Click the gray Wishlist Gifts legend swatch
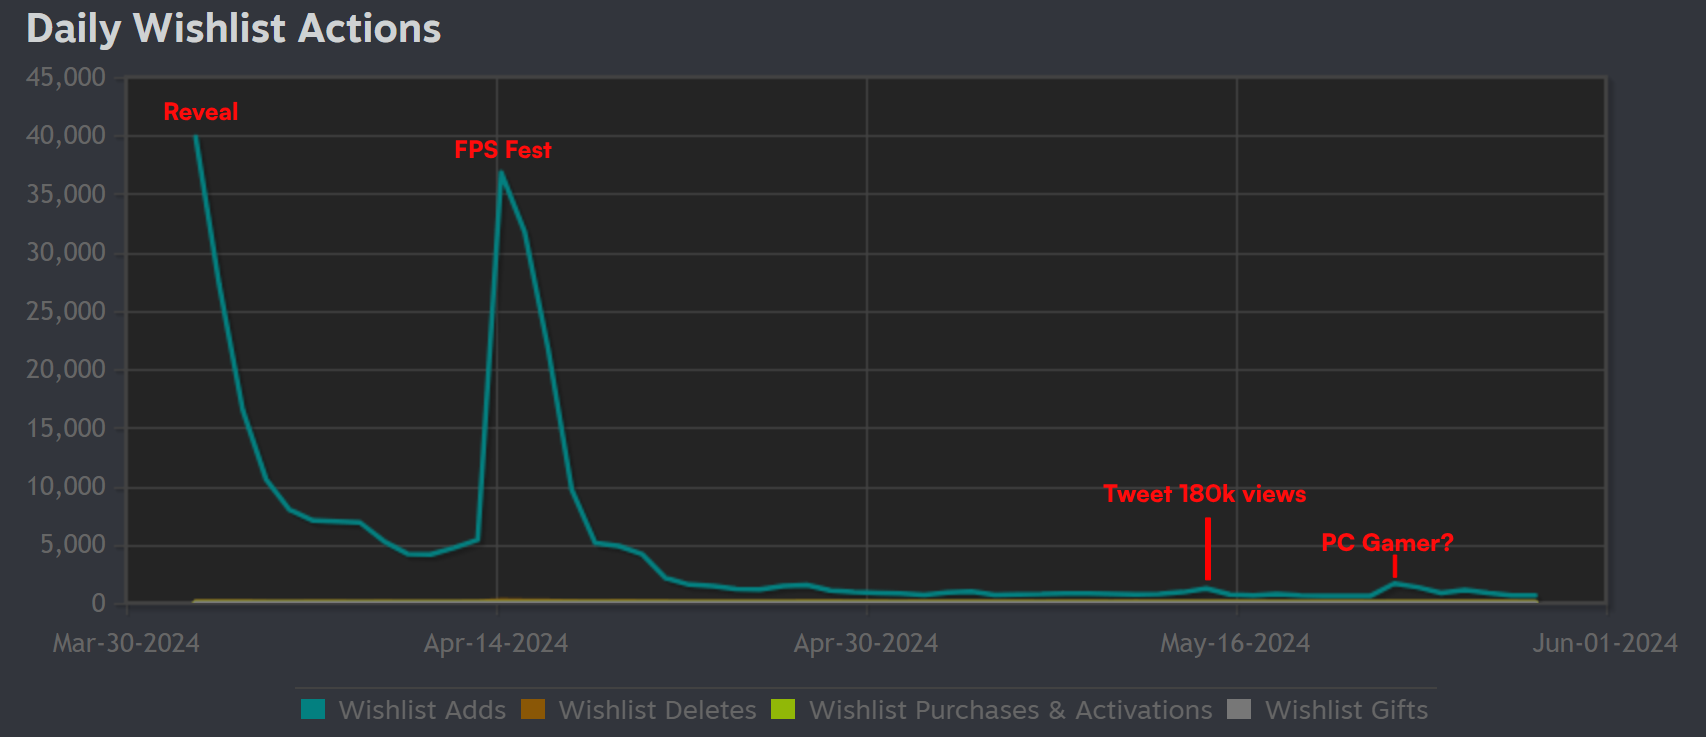Image resolution: width=1706 pixels, height=737 pixels. click(1239, 709)
